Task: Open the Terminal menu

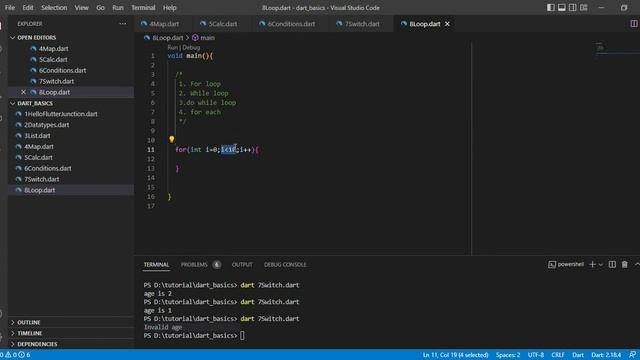Action: 143,8
